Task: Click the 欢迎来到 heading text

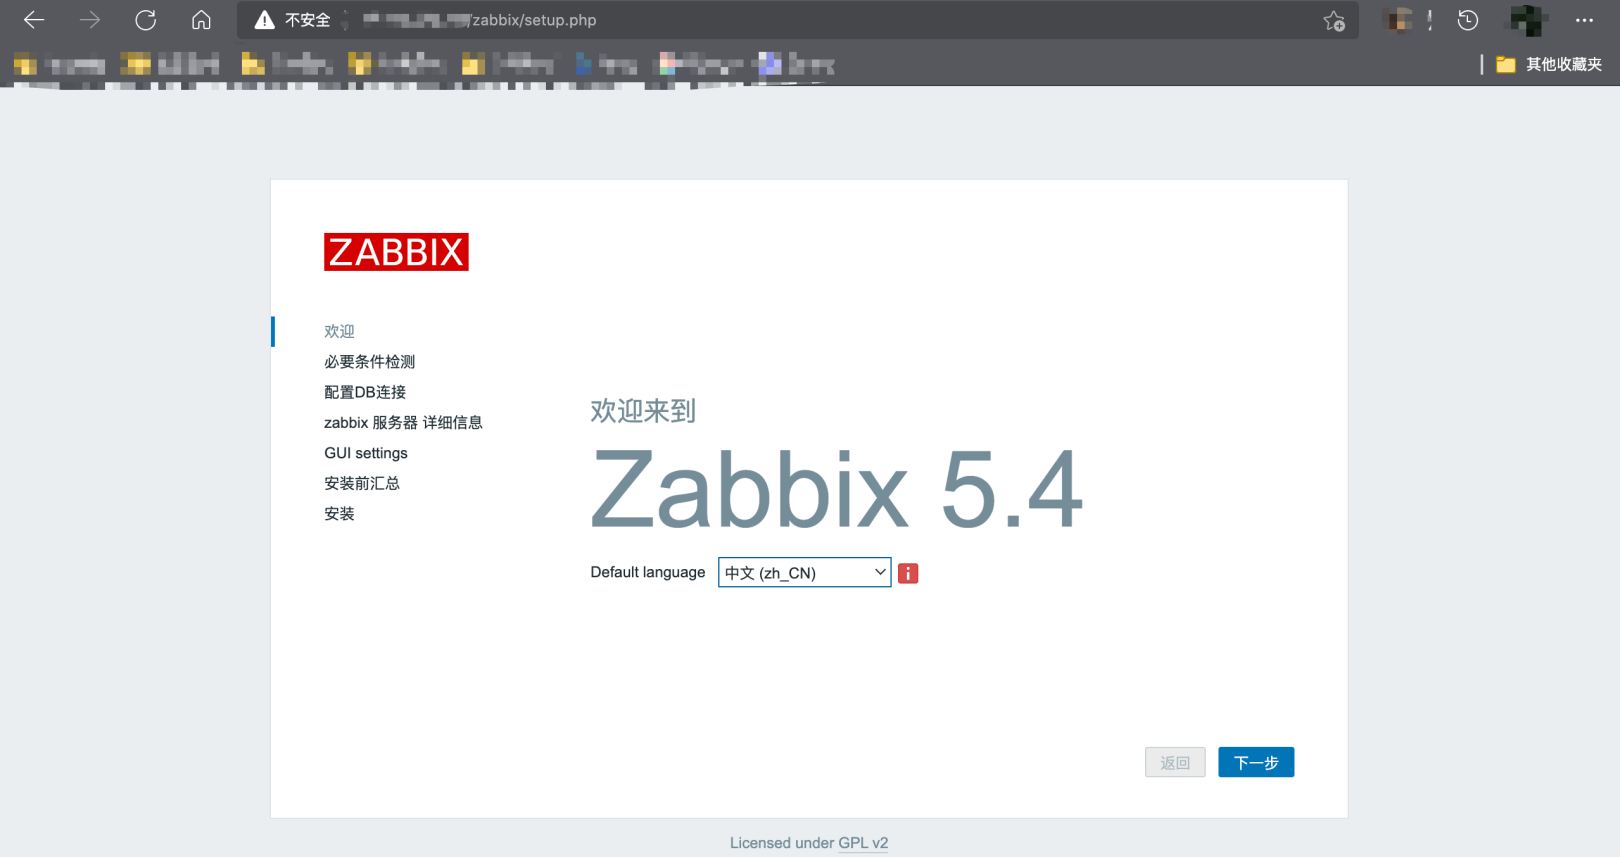Action: pos(643,411)
